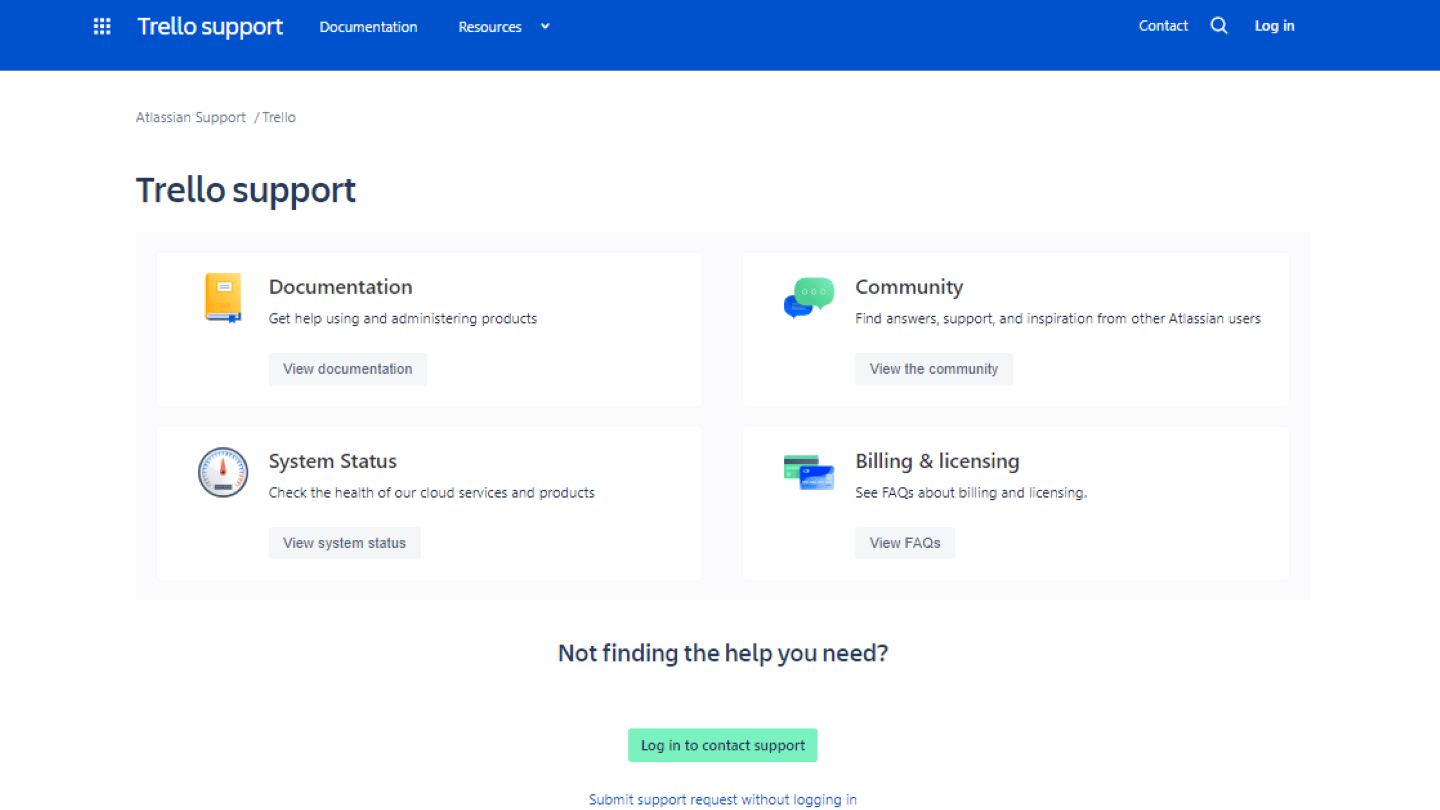Click the Community card heading
1440x810 pixels.
(909, 287)
